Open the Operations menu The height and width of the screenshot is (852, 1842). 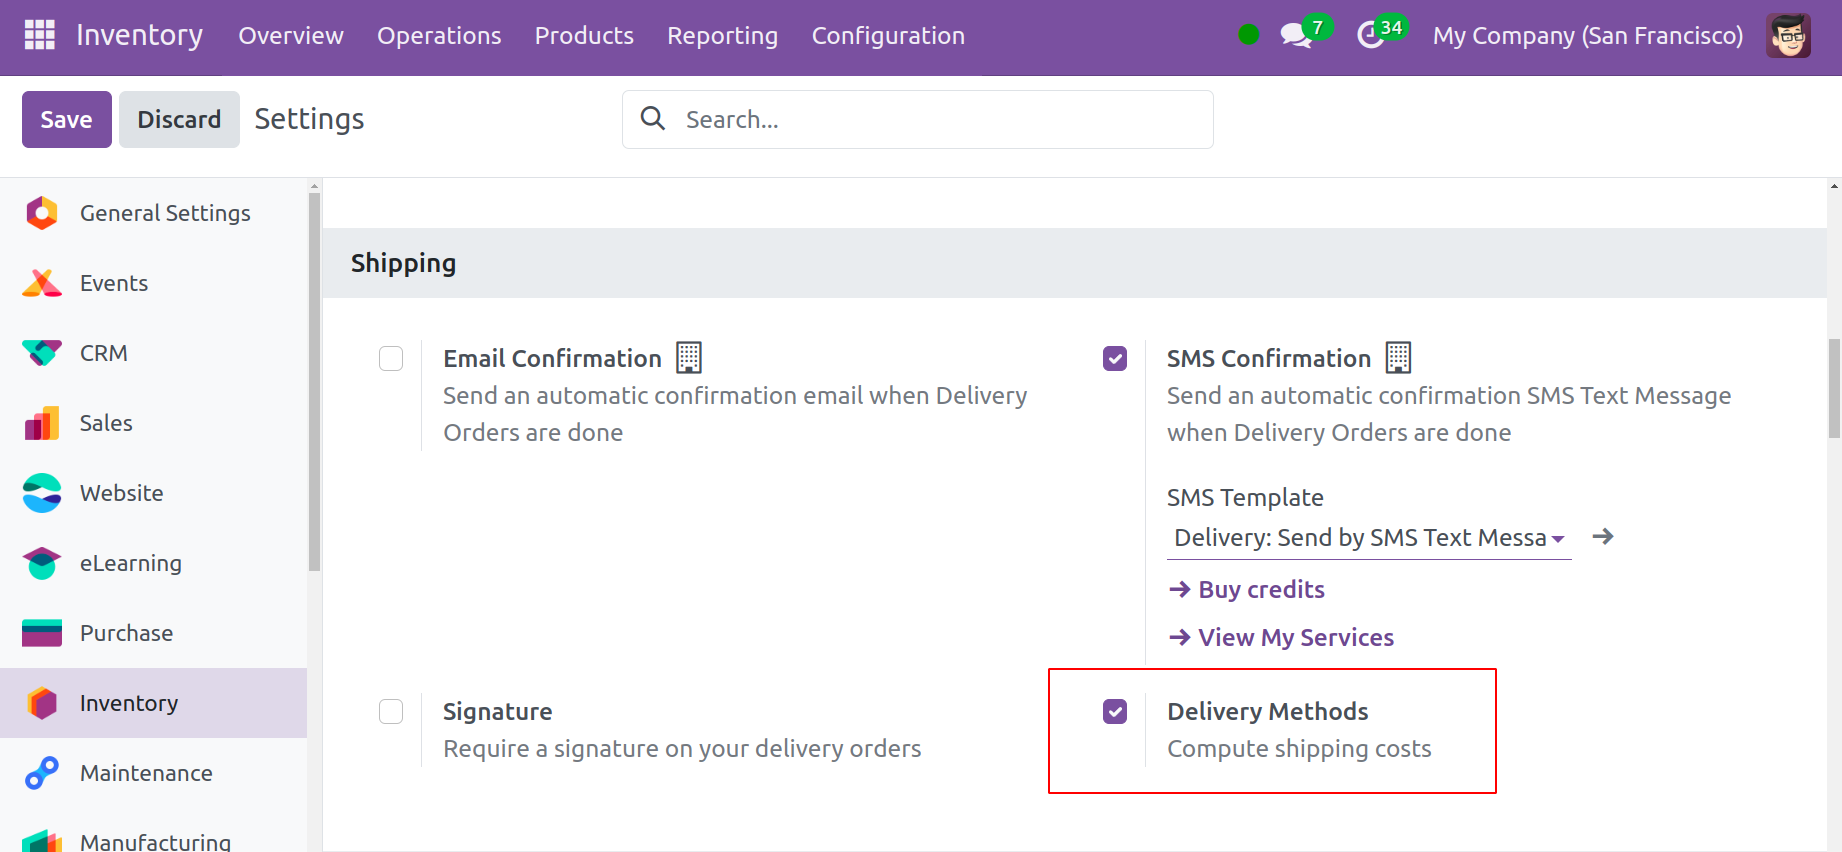click(x=439, y=36)
